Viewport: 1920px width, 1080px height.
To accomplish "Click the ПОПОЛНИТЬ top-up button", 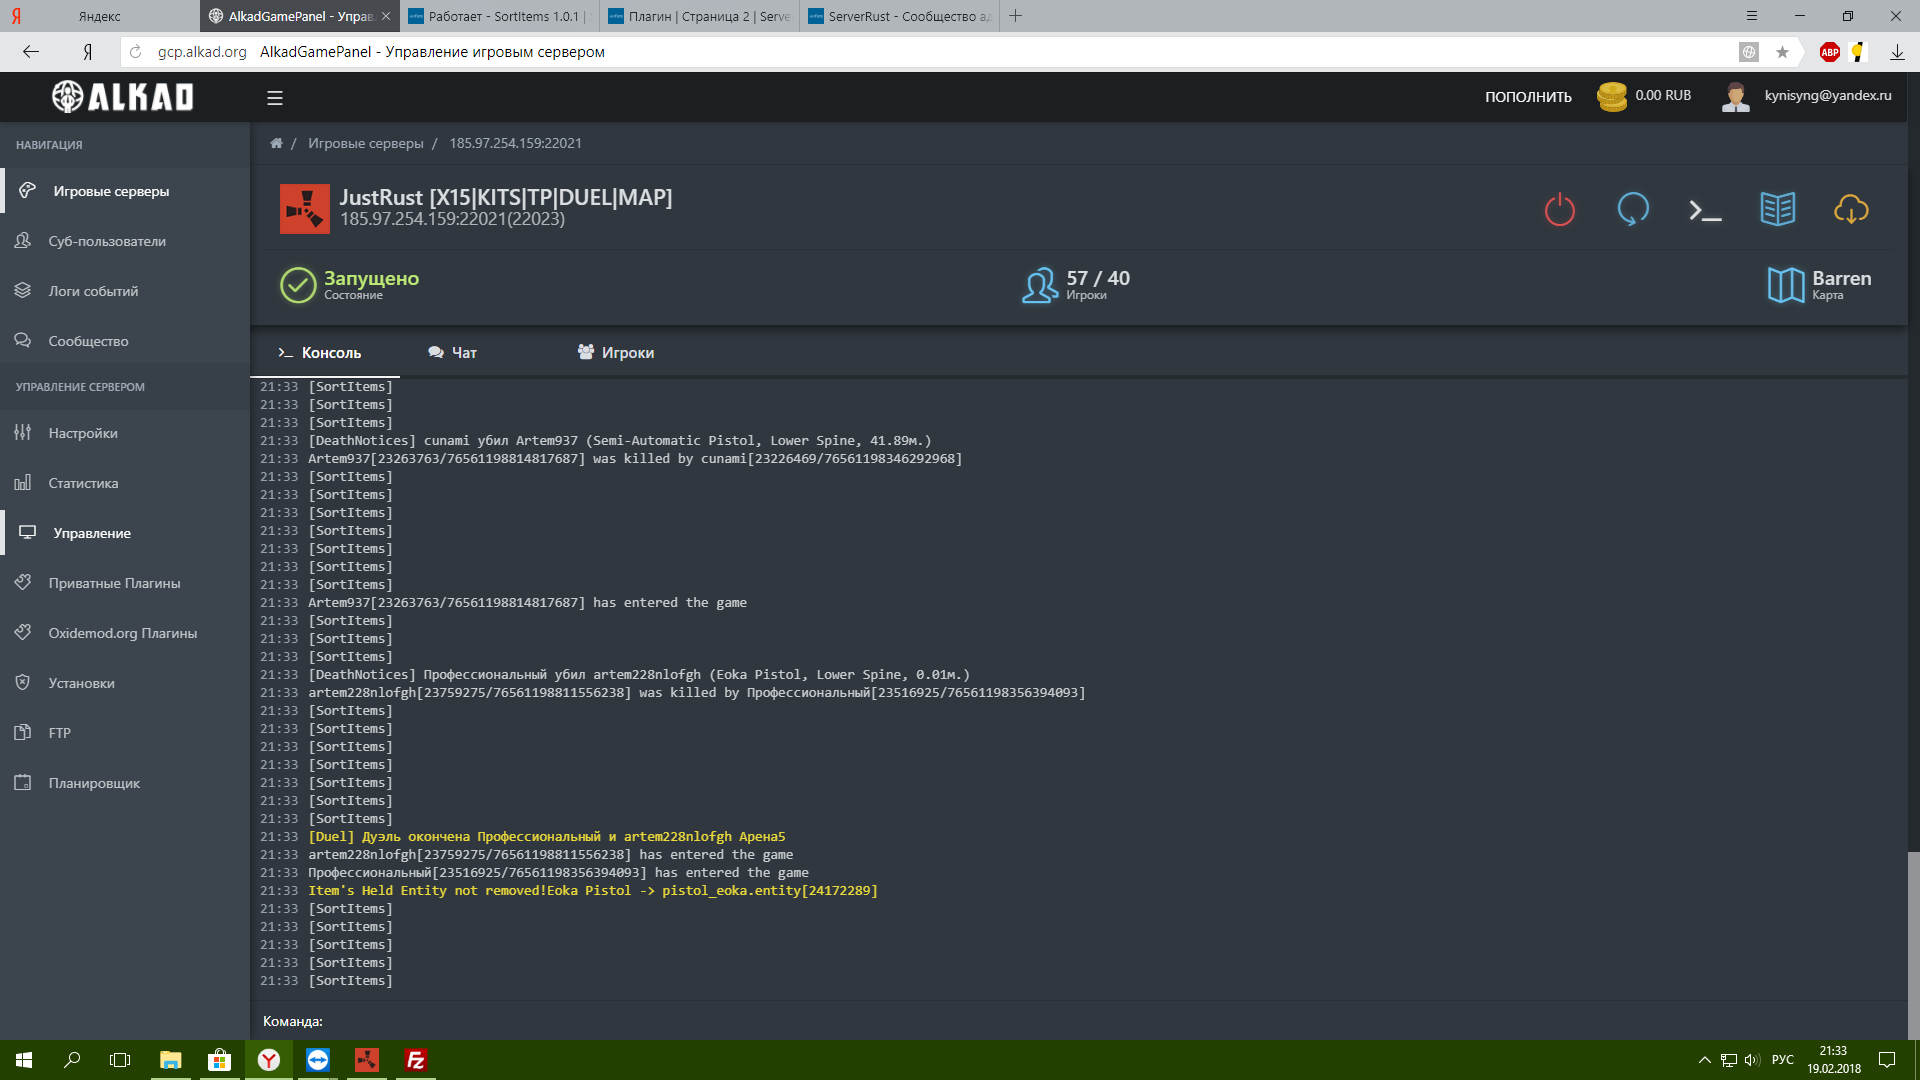I will [1528, 97].
